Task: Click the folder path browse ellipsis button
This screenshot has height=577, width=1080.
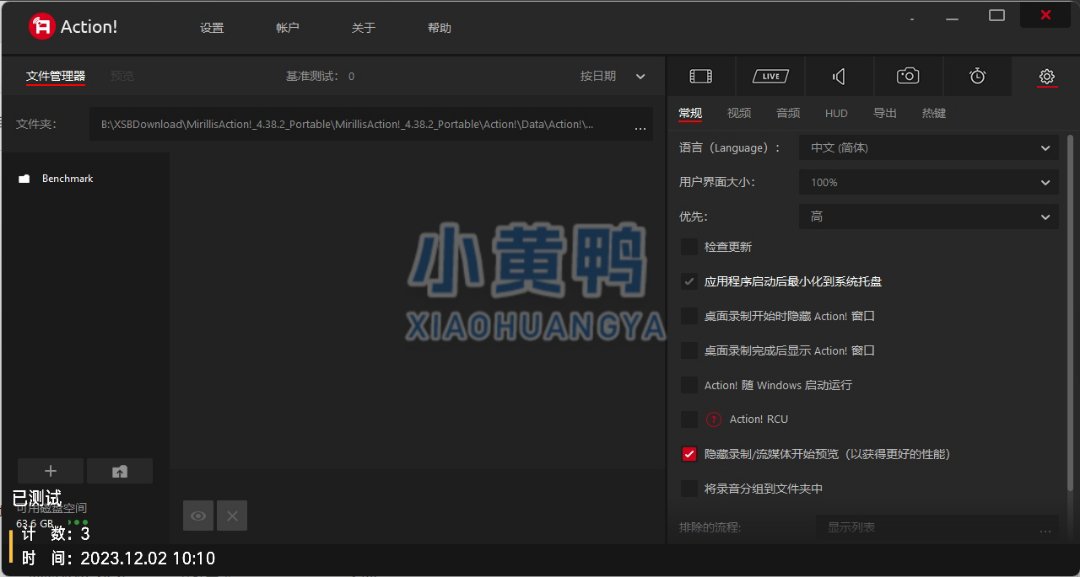Action: [x=640, y=126]
